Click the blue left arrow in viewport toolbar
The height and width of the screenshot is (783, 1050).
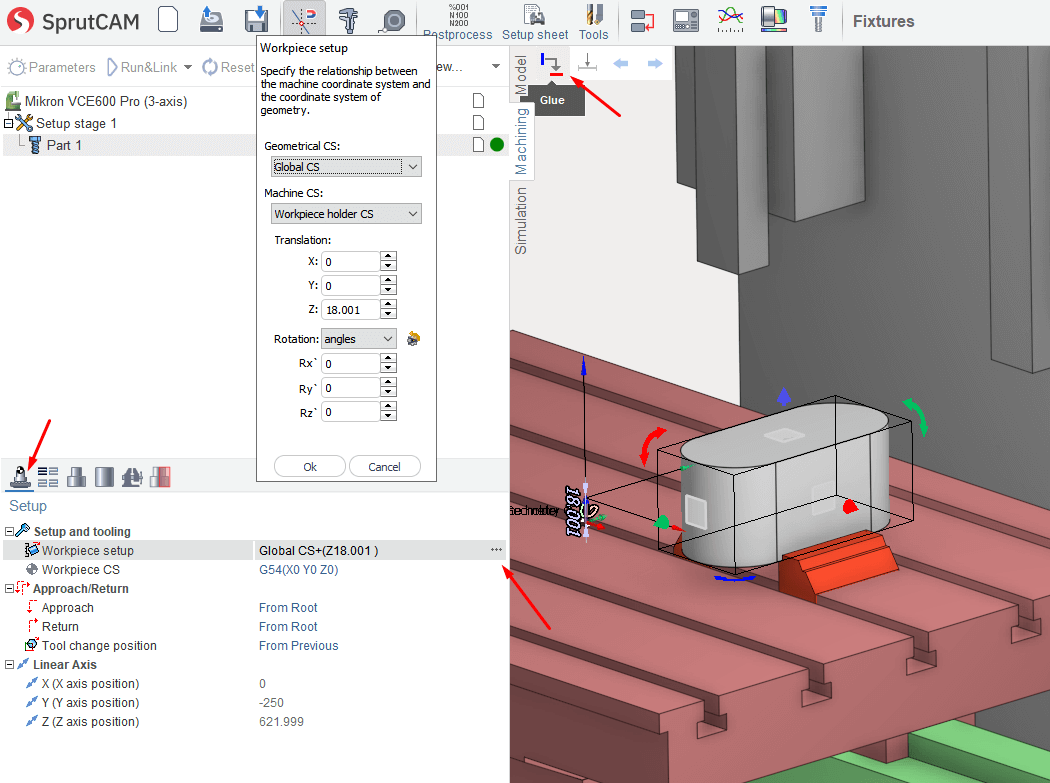pyautogui.click(x=621, y=64)
